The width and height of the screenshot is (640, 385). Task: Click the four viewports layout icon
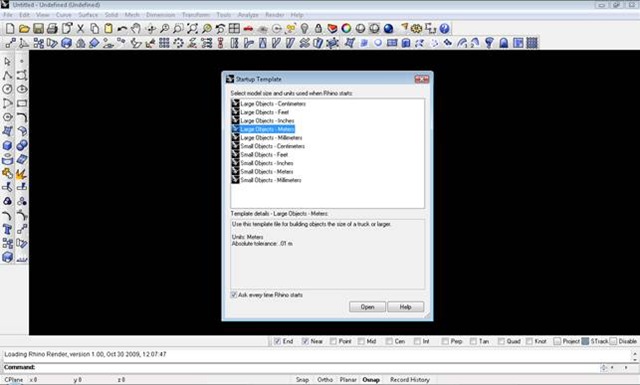[x=234, y=29]
